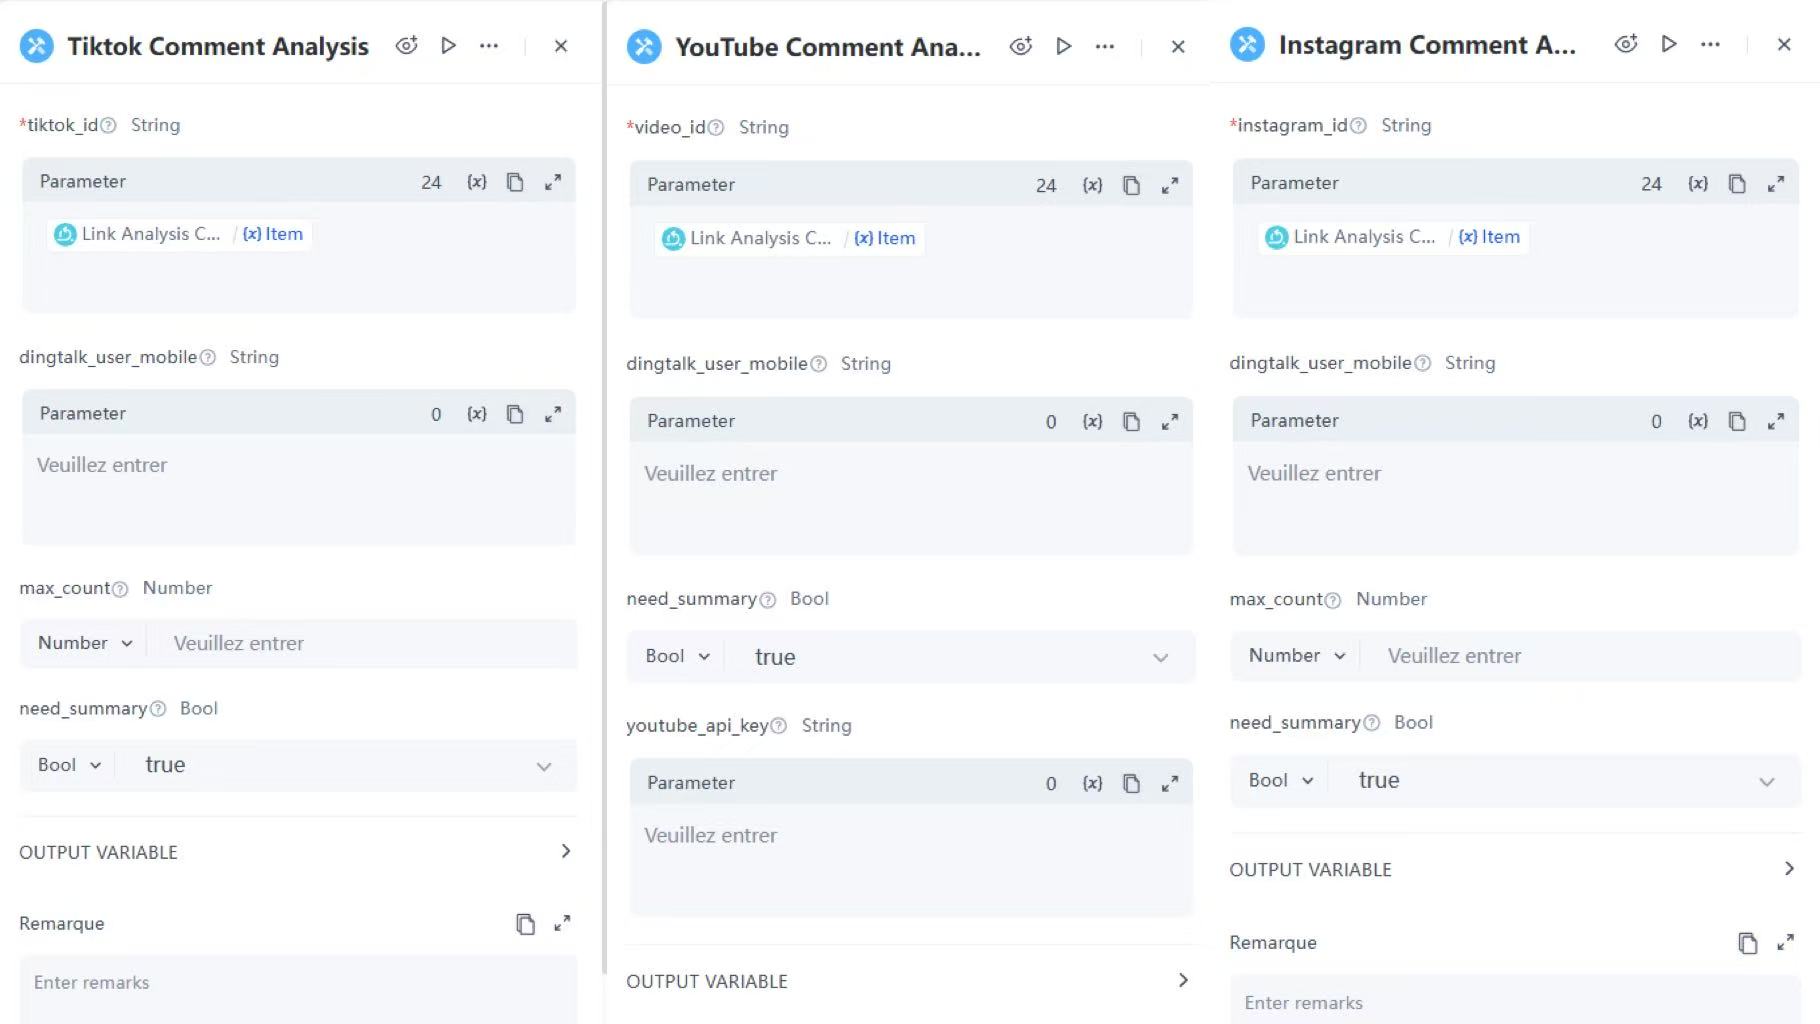The height and width of the screenshot is (1024, 1820).
Task: Expand the video_id parameter editor
Action: point(1170,185)
